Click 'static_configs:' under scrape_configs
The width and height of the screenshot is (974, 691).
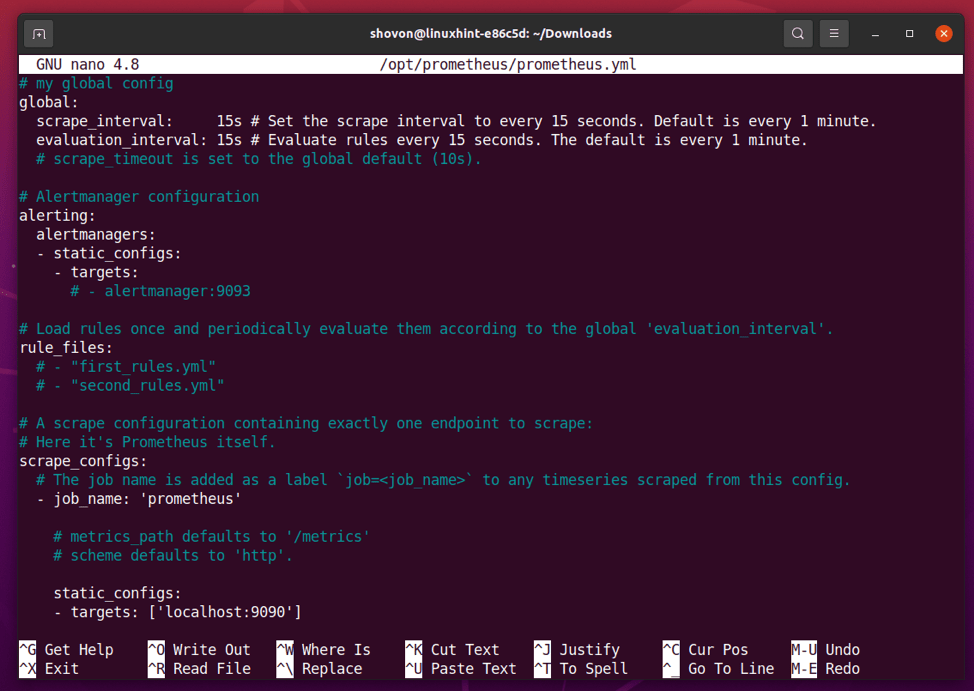[117, 593]
